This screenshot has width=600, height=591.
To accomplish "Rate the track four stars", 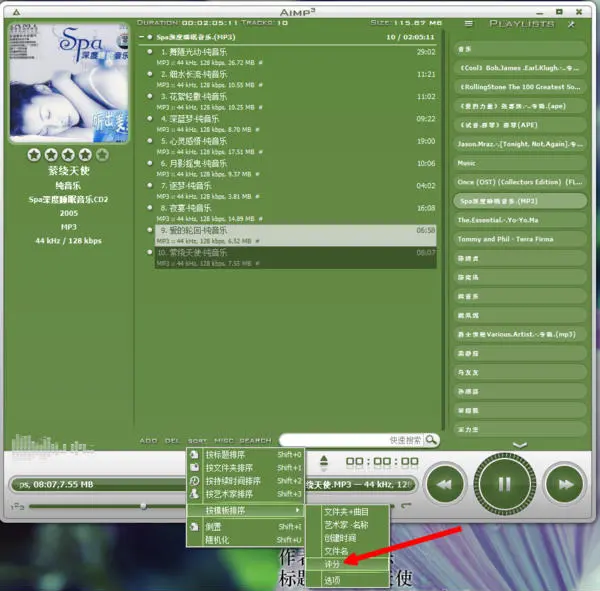I will click(x=85, y=155).
